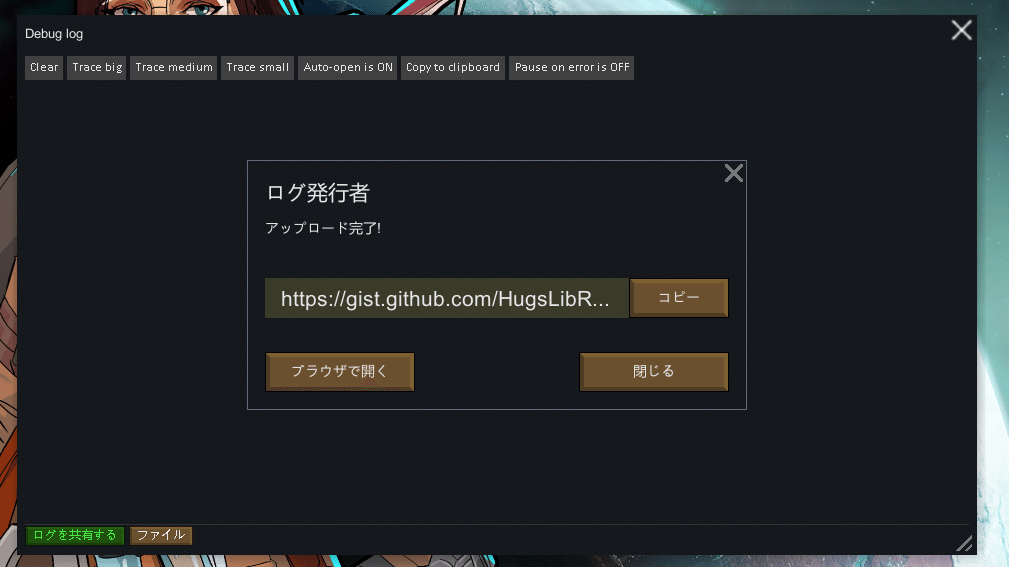
Task: Toggle Auto-open is ON
Action: point(347,68)
